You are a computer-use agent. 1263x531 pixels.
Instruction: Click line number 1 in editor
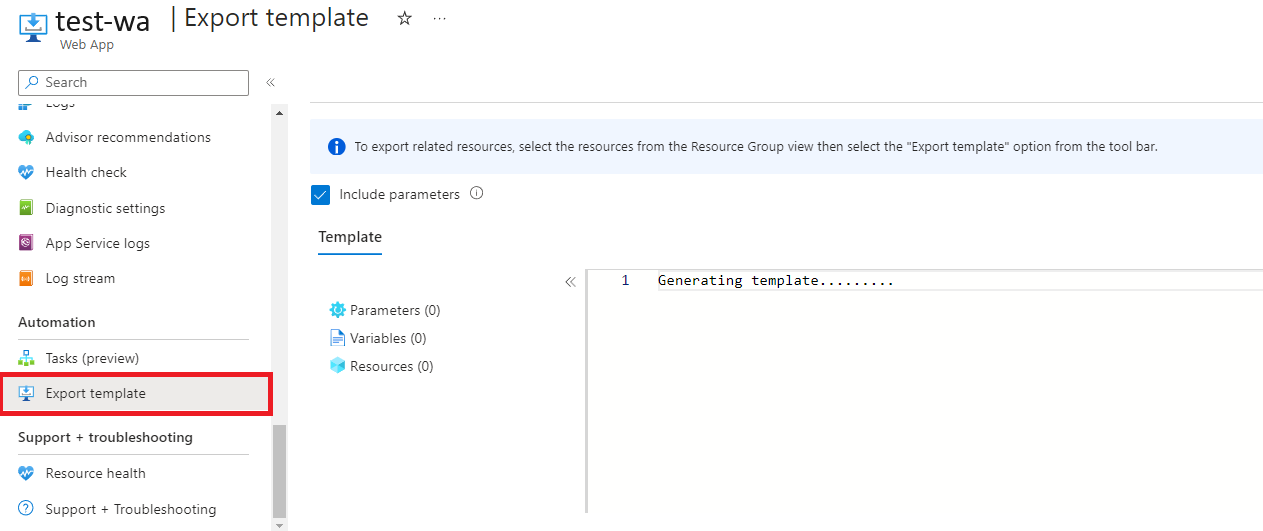[x=625, y=281]
